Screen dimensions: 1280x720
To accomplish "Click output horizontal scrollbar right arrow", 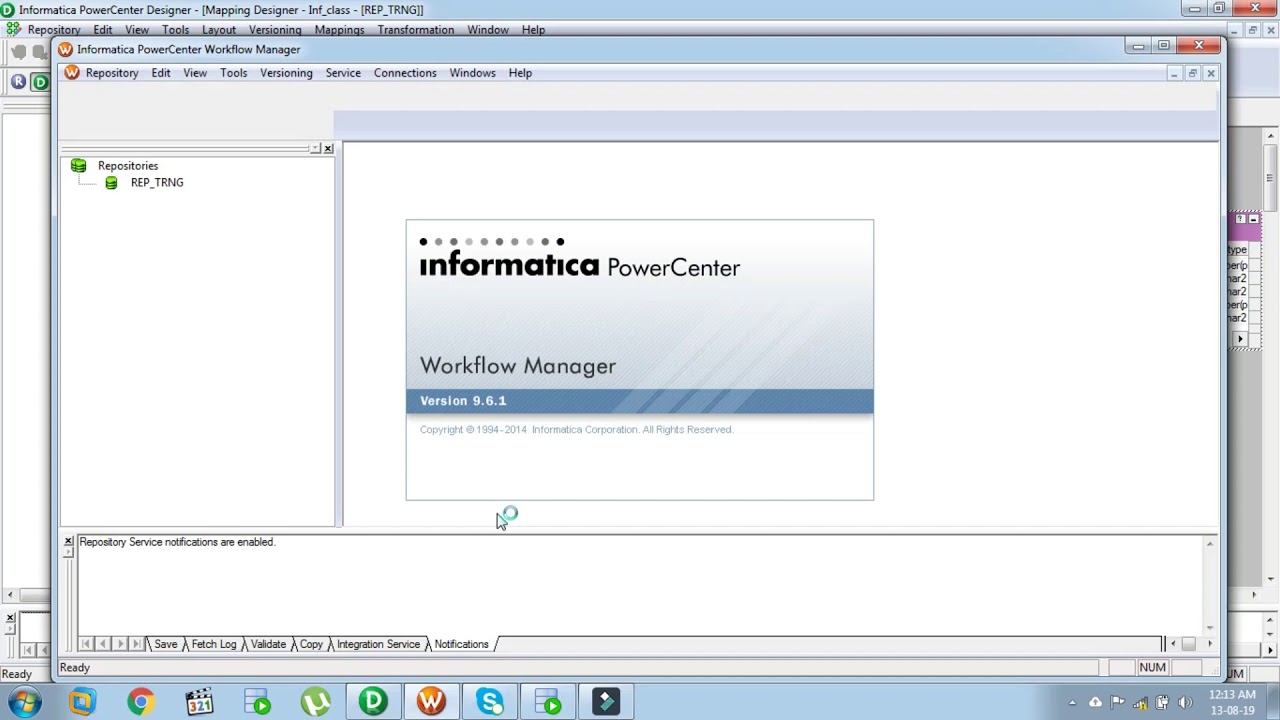I will [1209, 644].
